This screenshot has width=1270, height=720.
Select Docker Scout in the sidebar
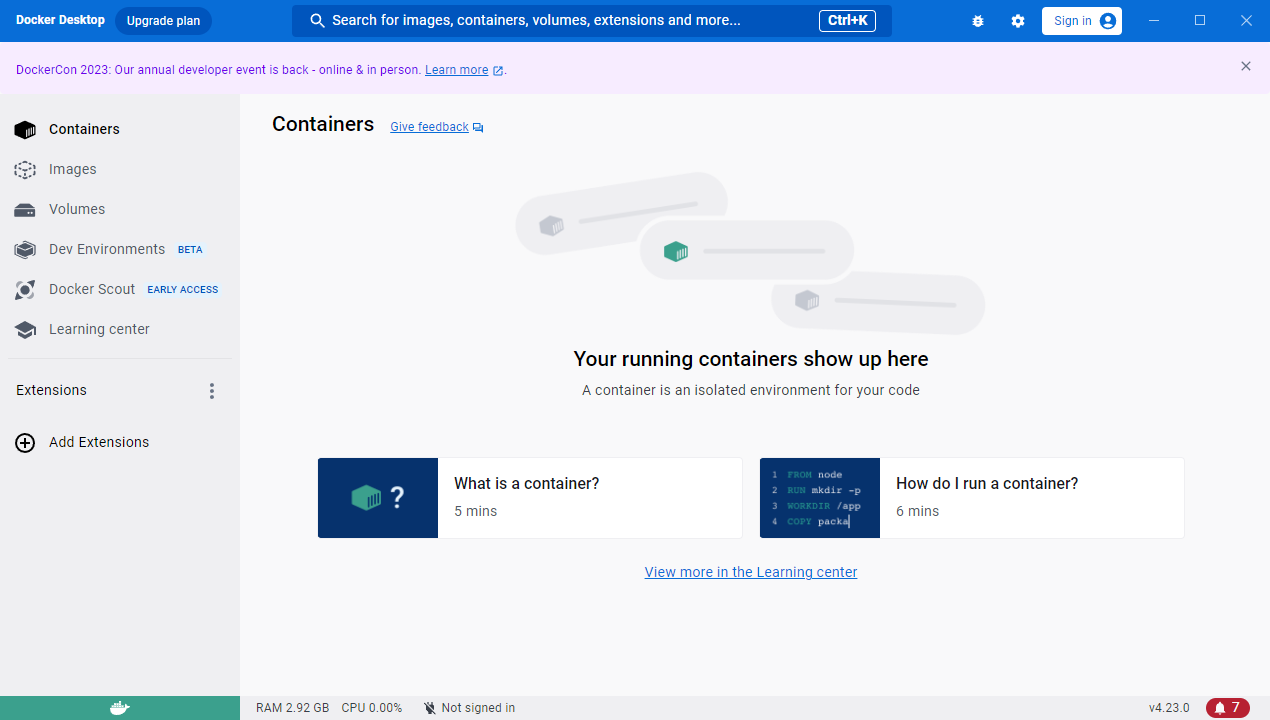(92, 289)
